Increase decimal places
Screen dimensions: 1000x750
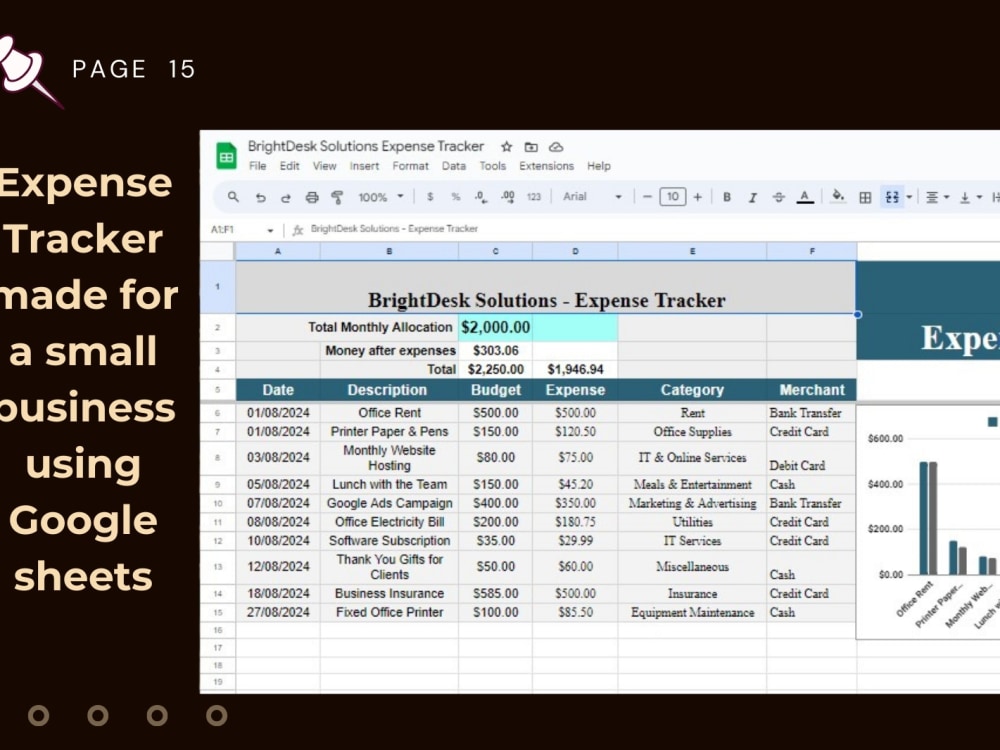pyautogui.click(x=508, y=197)
